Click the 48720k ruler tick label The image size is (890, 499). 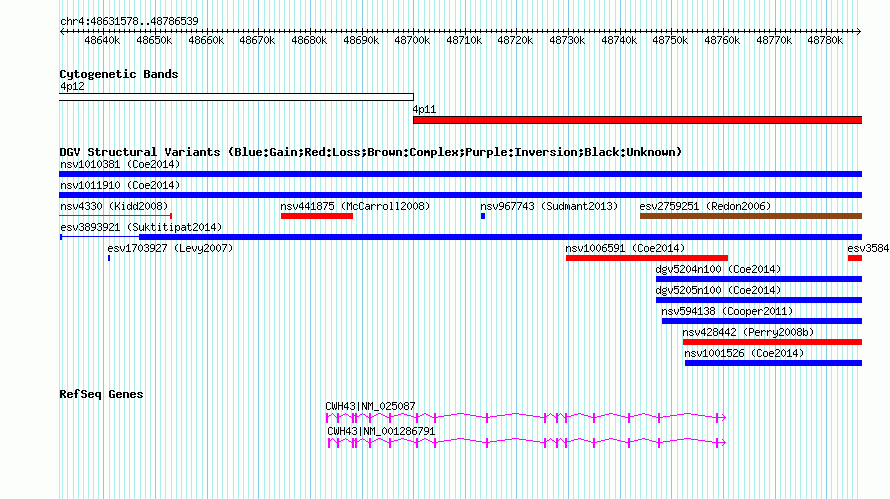pos(515,40)
